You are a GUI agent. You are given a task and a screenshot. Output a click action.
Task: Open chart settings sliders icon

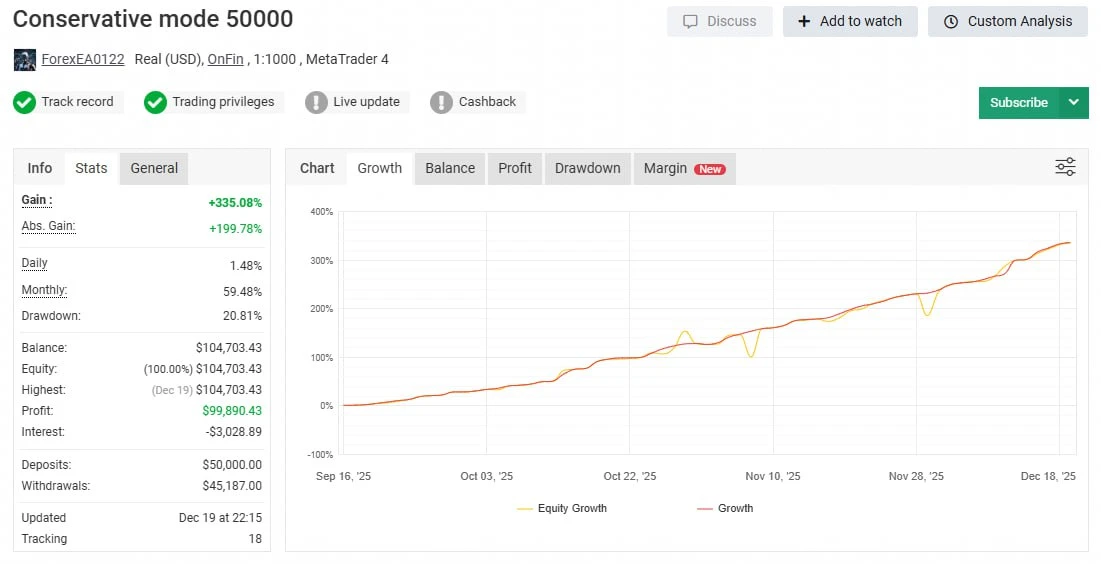click(1065, 167)
